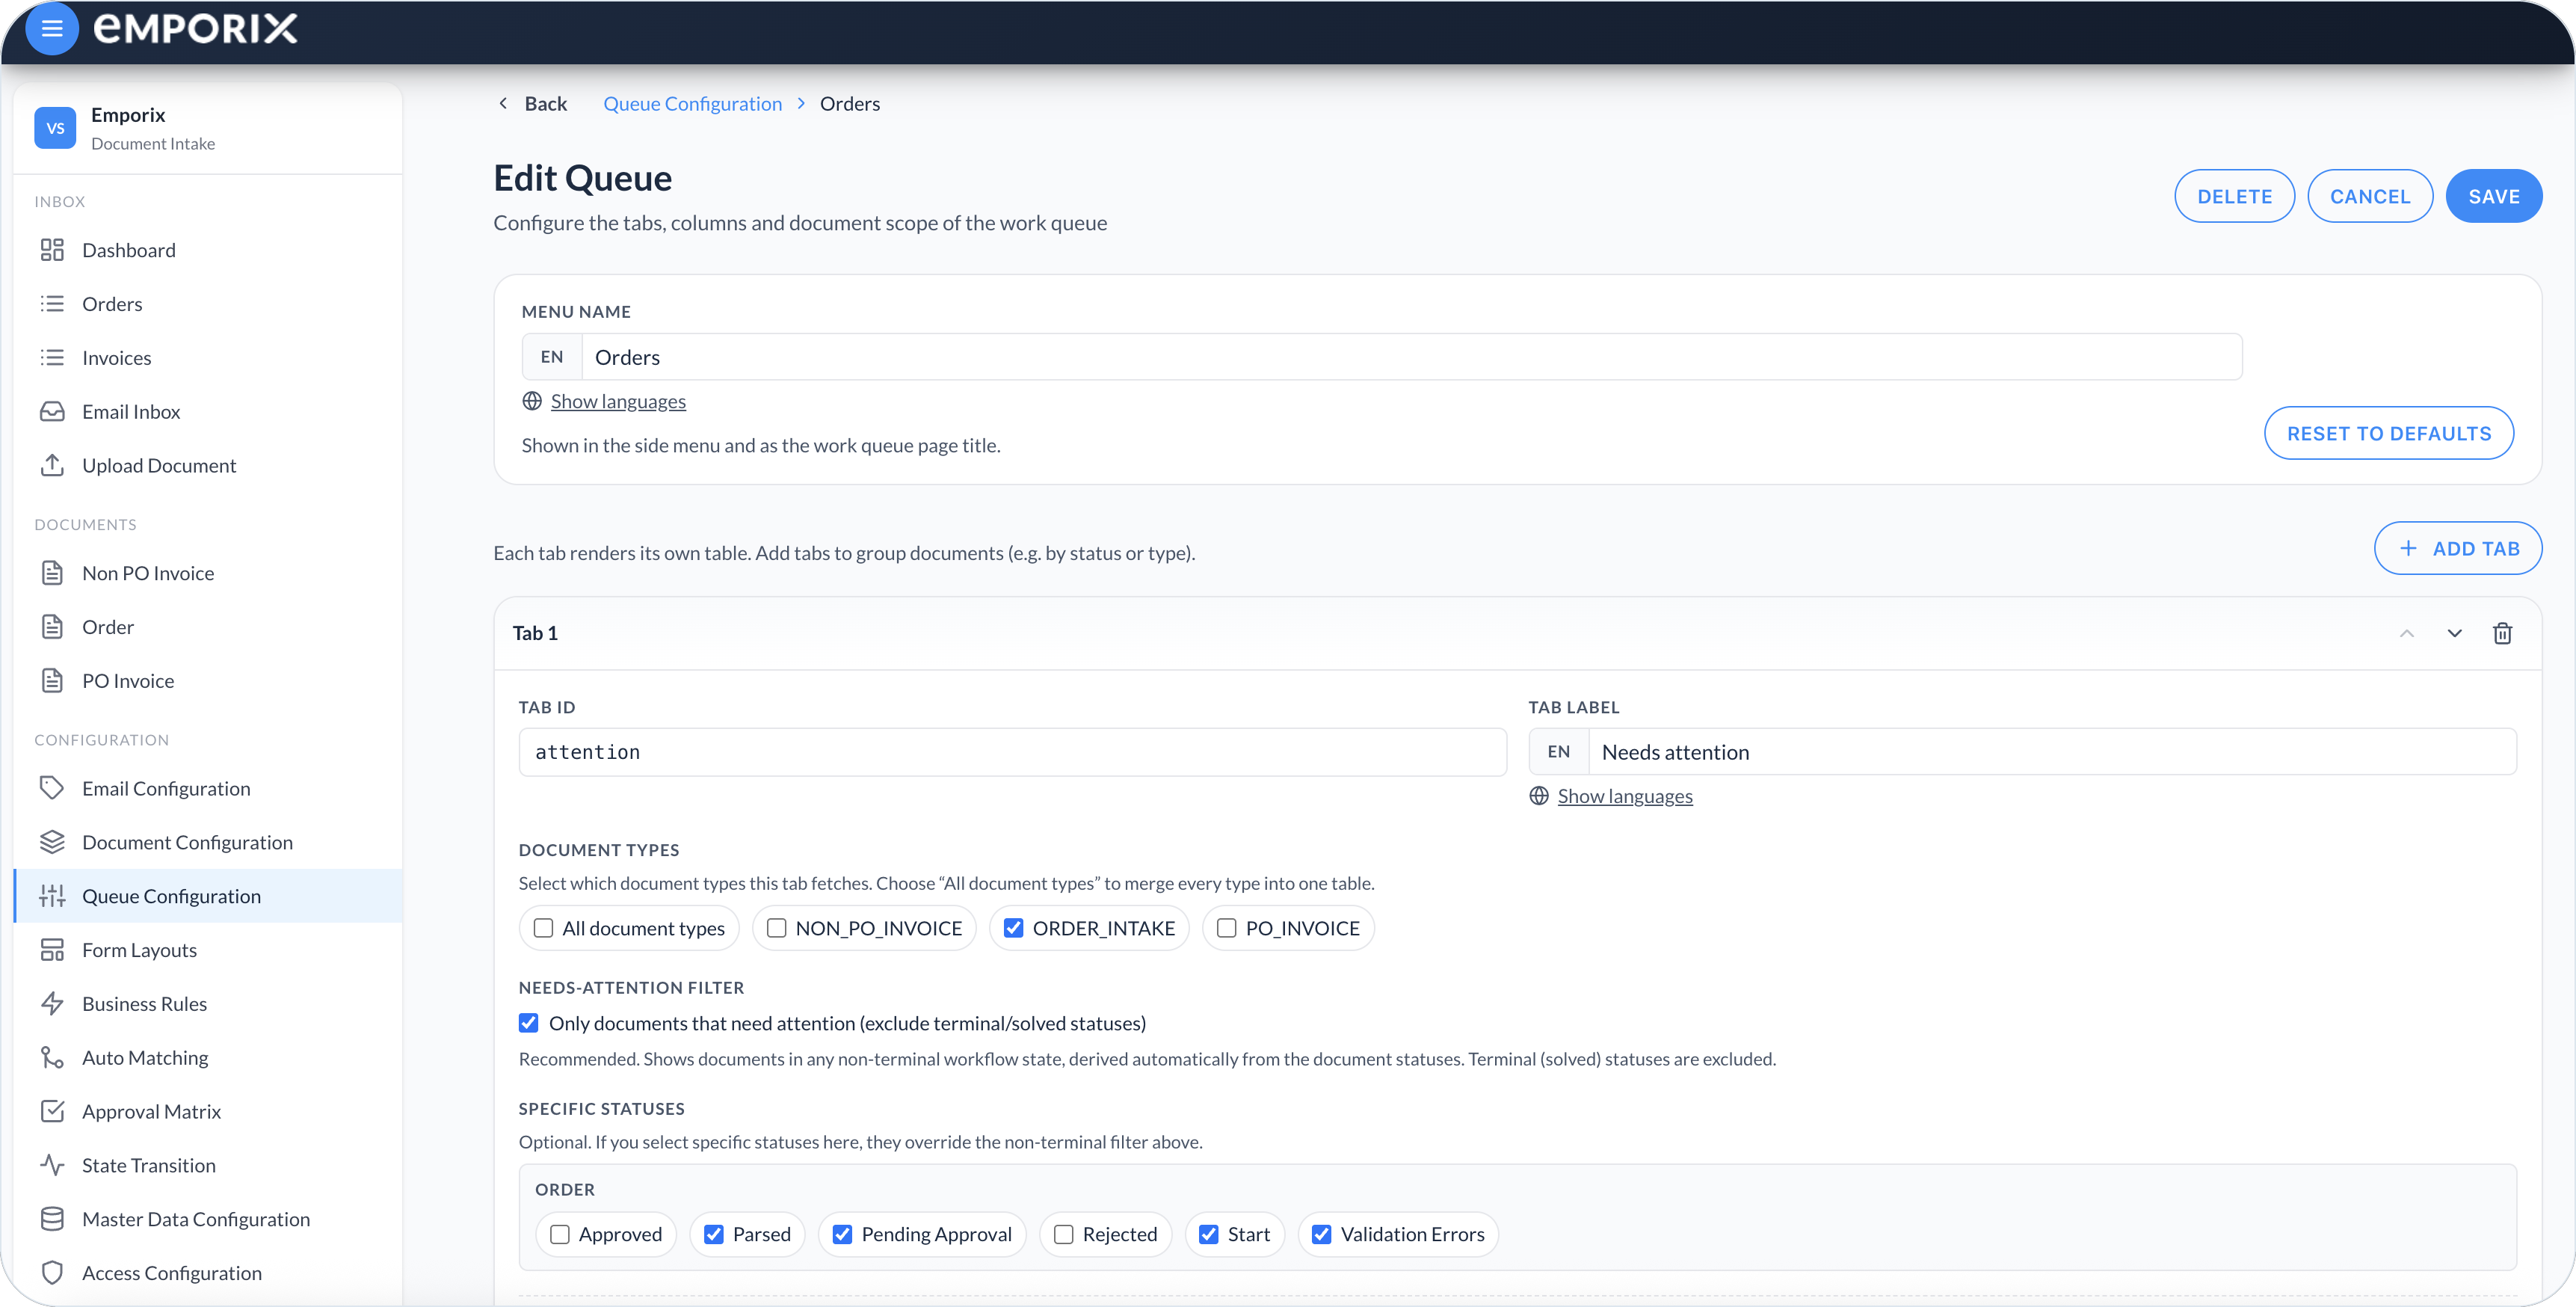
Task: Move Tab 1 down with chevron
Action: pyautogui.click(x=2454, y=633)
